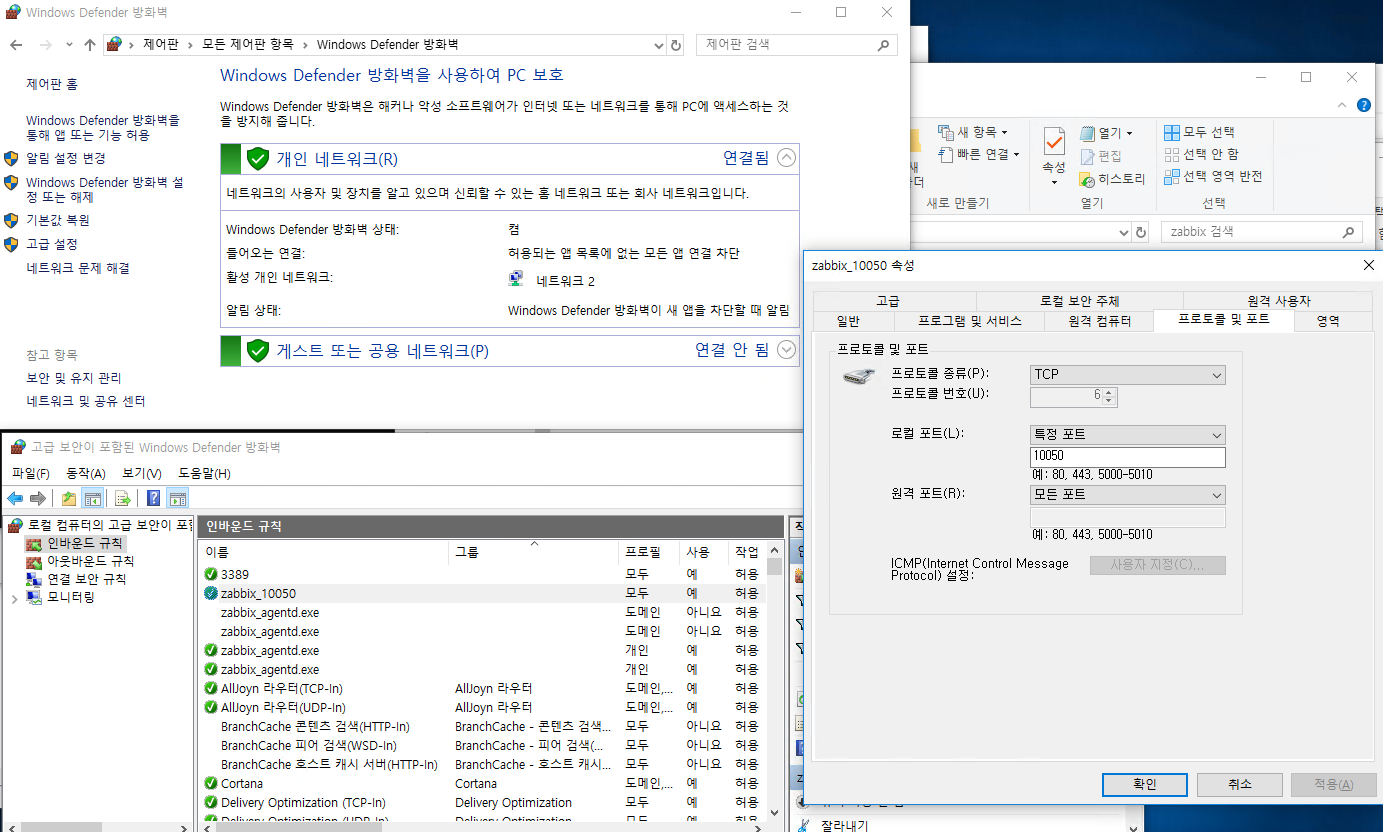Select 연결 보안 규칙 in the console tree

click(76, 579)
